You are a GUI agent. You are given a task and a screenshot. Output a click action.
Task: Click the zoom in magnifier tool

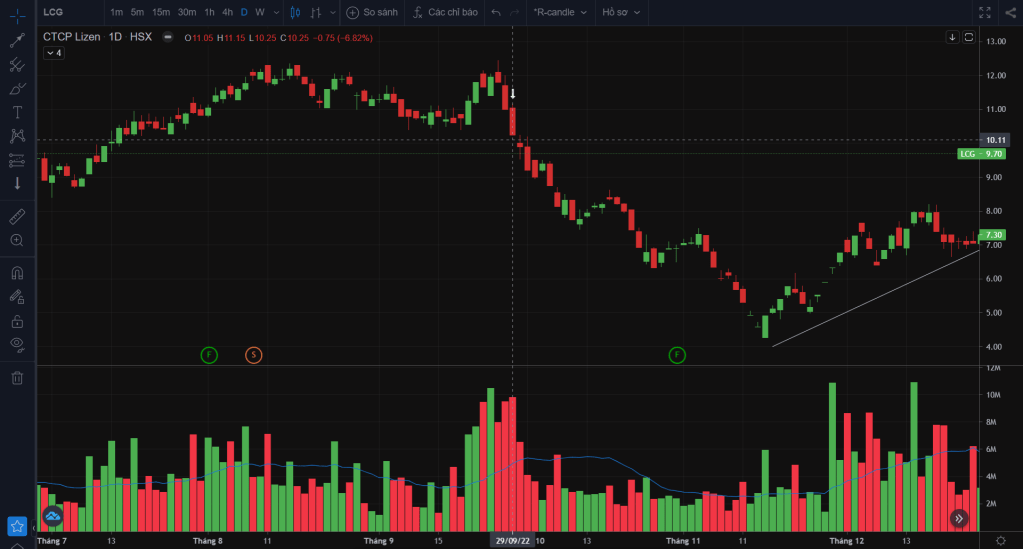pos(17,240)
